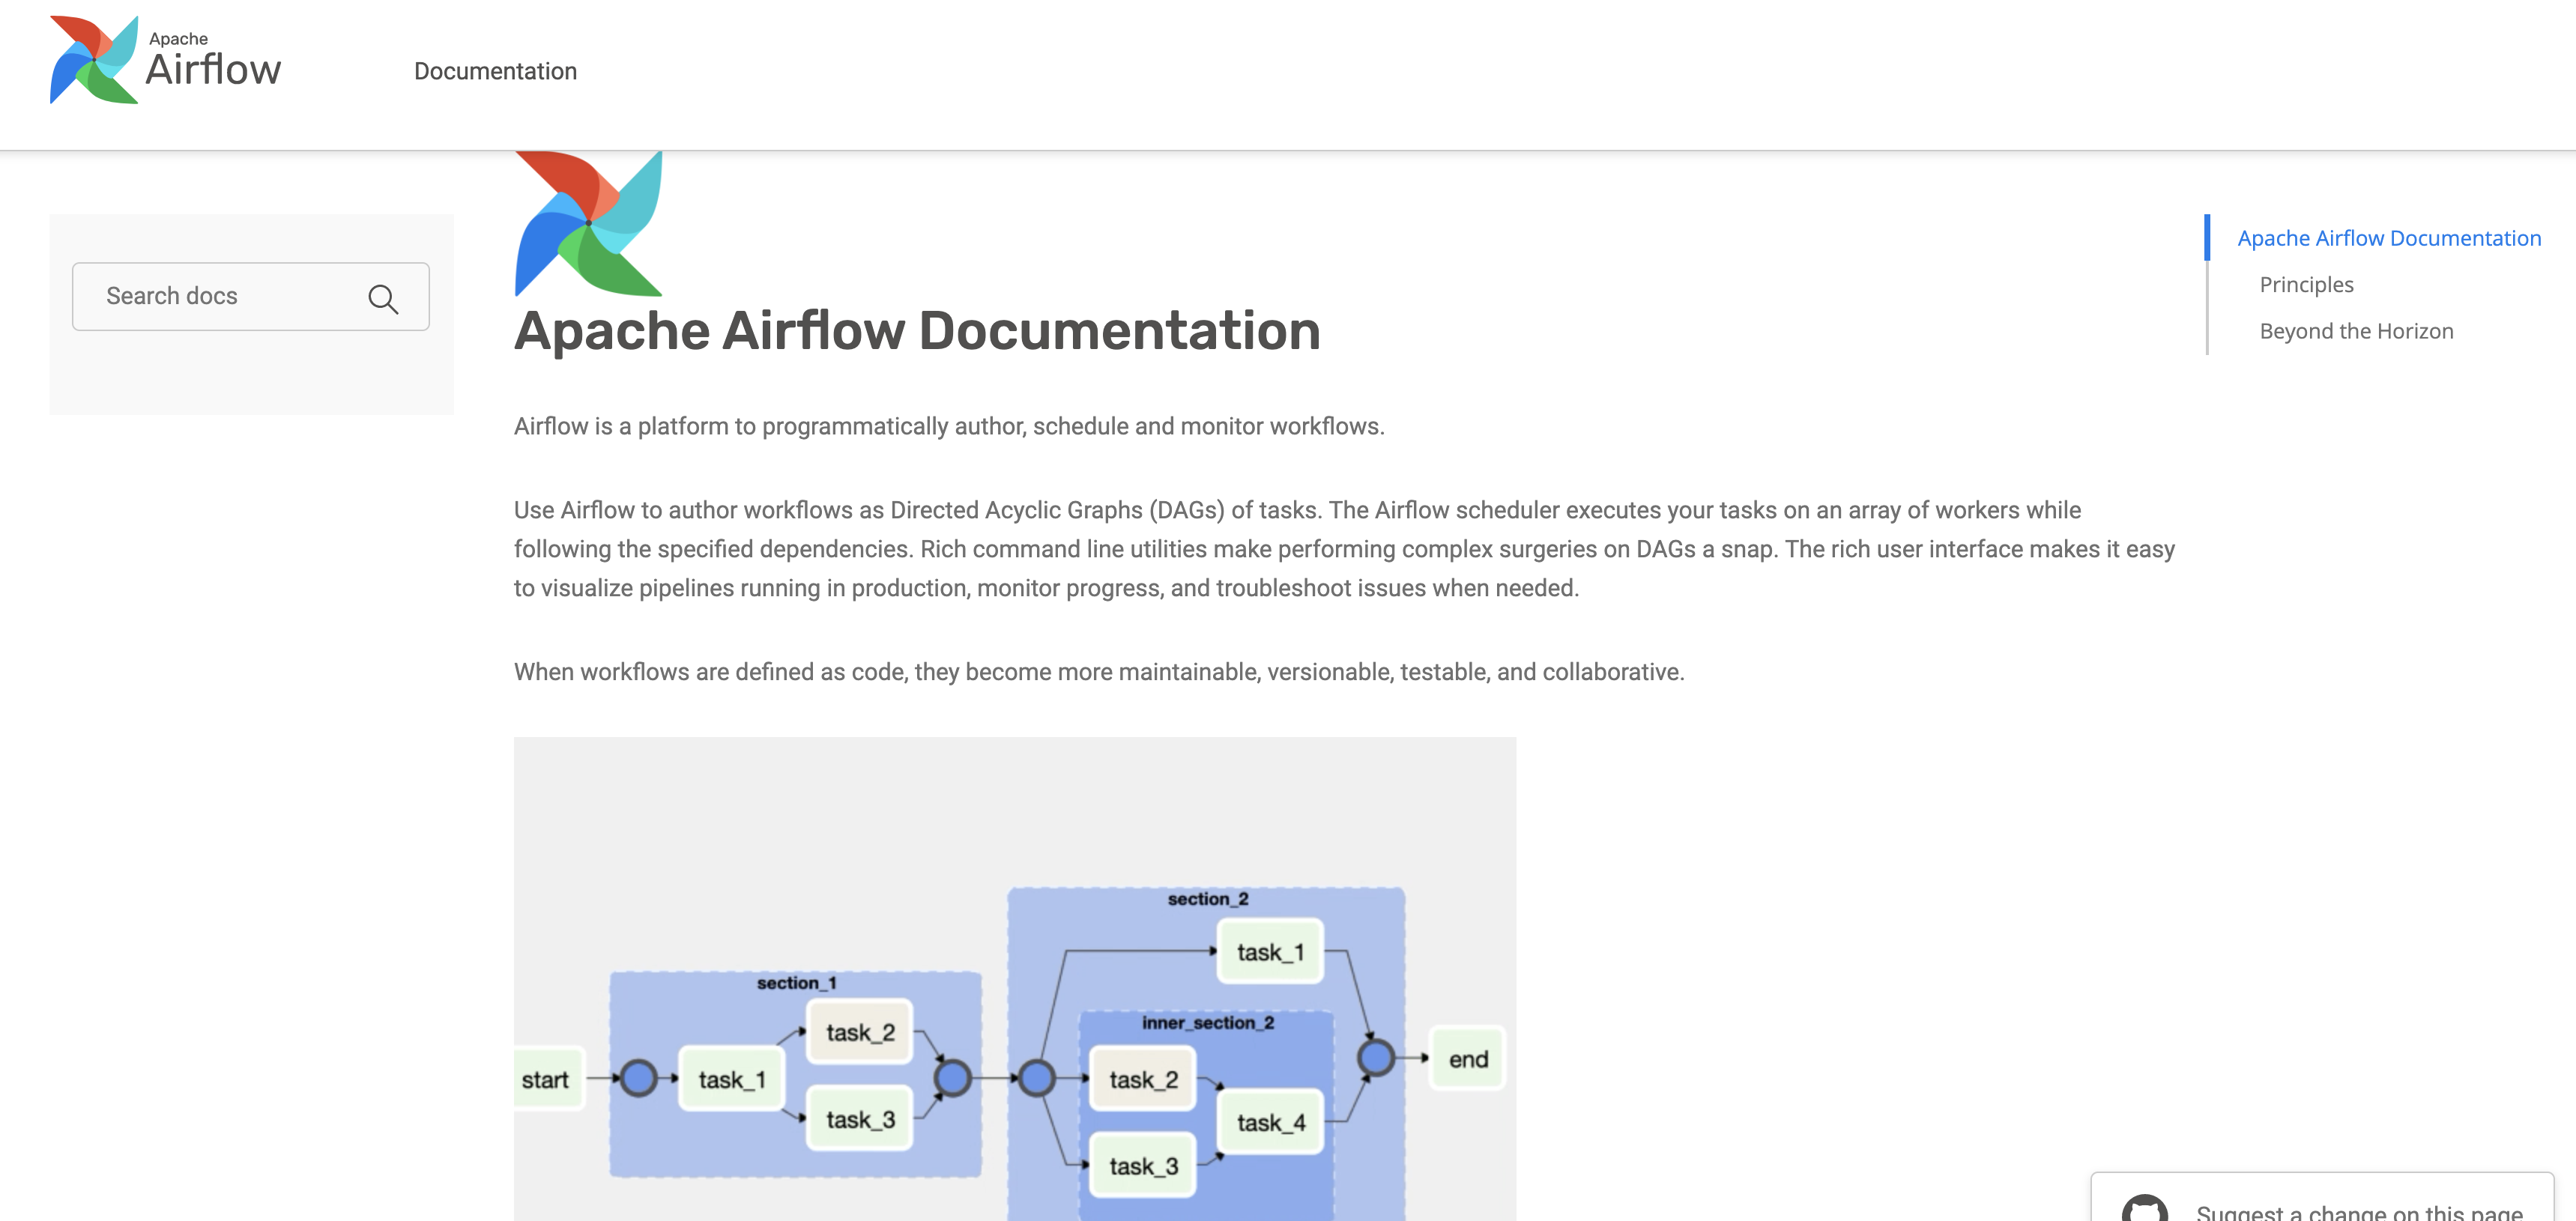
Task: Click the large pinwheel logo above the title
Action: point(588,223)
